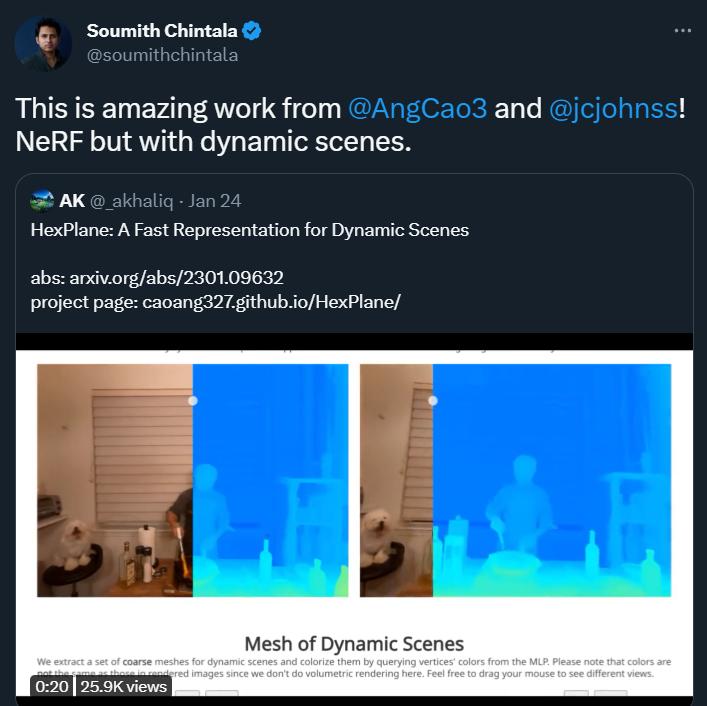Open the more options menu (three dots)

tap(682, 31)
